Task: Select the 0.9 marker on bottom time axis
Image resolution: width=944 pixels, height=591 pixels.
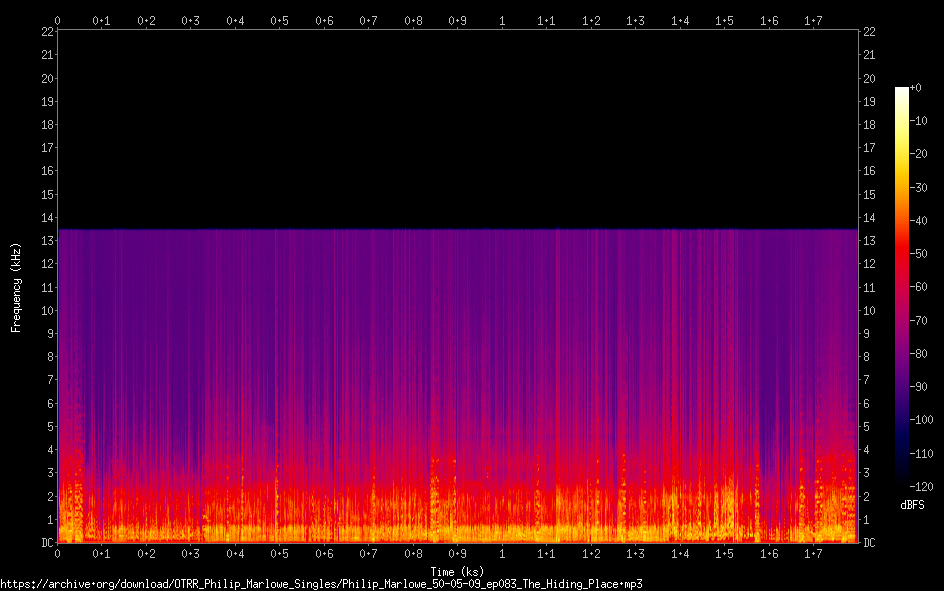Action: click(457, 554)
